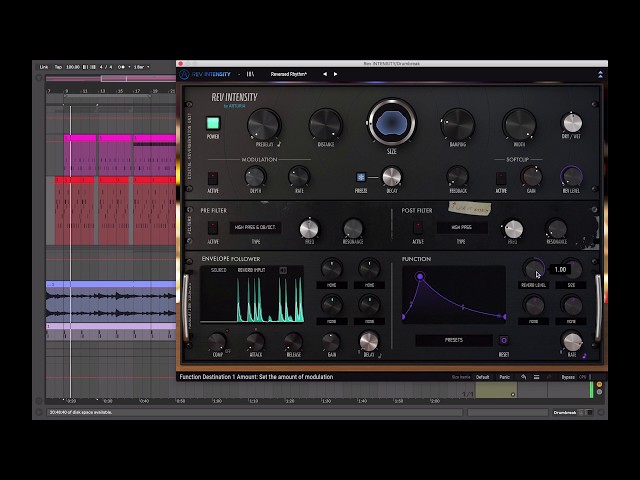This screenshot has width=640, height=480.
Task: Click the Damping knob
Action: coord(458,124)
